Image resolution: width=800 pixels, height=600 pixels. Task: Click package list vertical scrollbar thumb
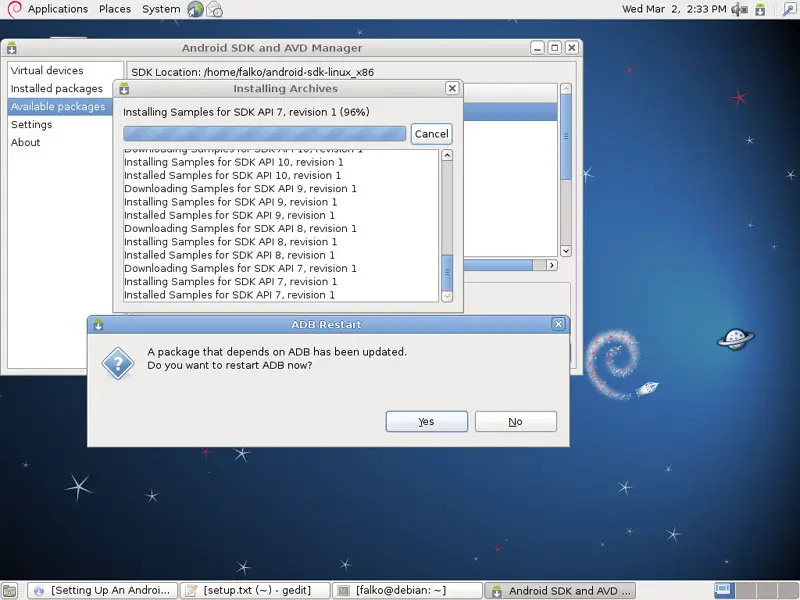coord(565,137)
